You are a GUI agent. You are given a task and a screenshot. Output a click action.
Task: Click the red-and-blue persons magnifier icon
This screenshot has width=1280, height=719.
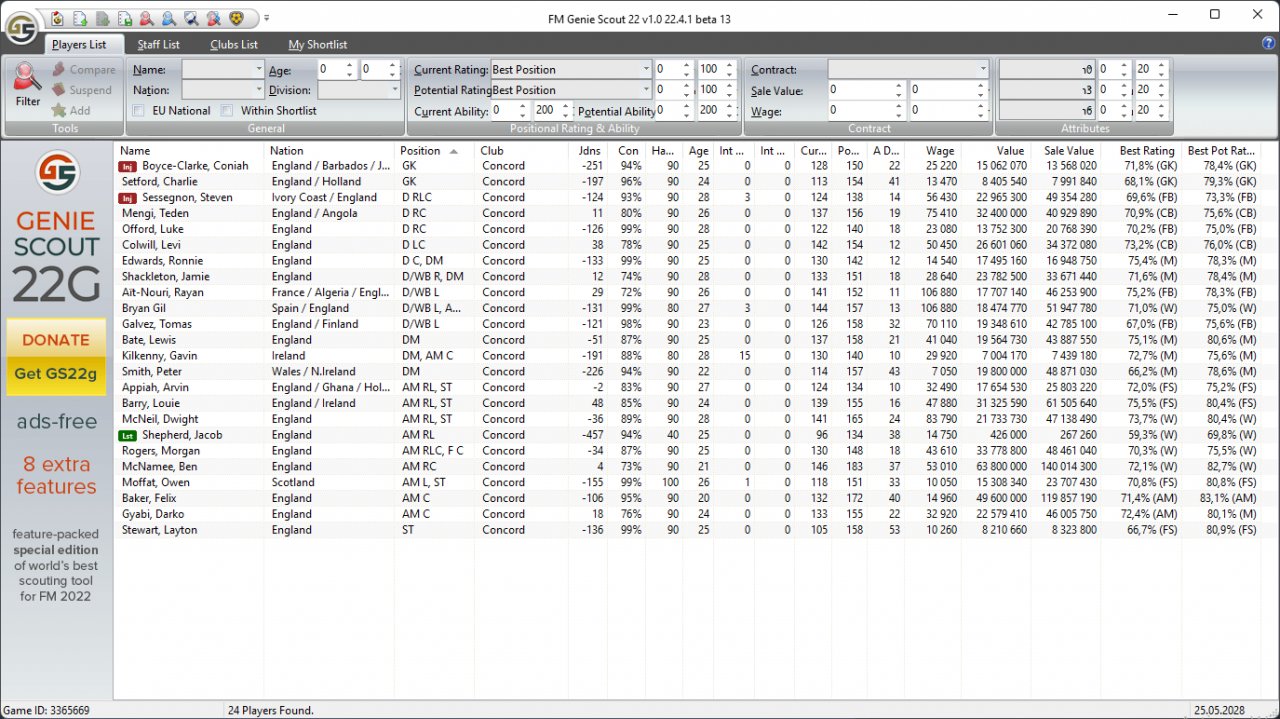[x=213, y=18]
